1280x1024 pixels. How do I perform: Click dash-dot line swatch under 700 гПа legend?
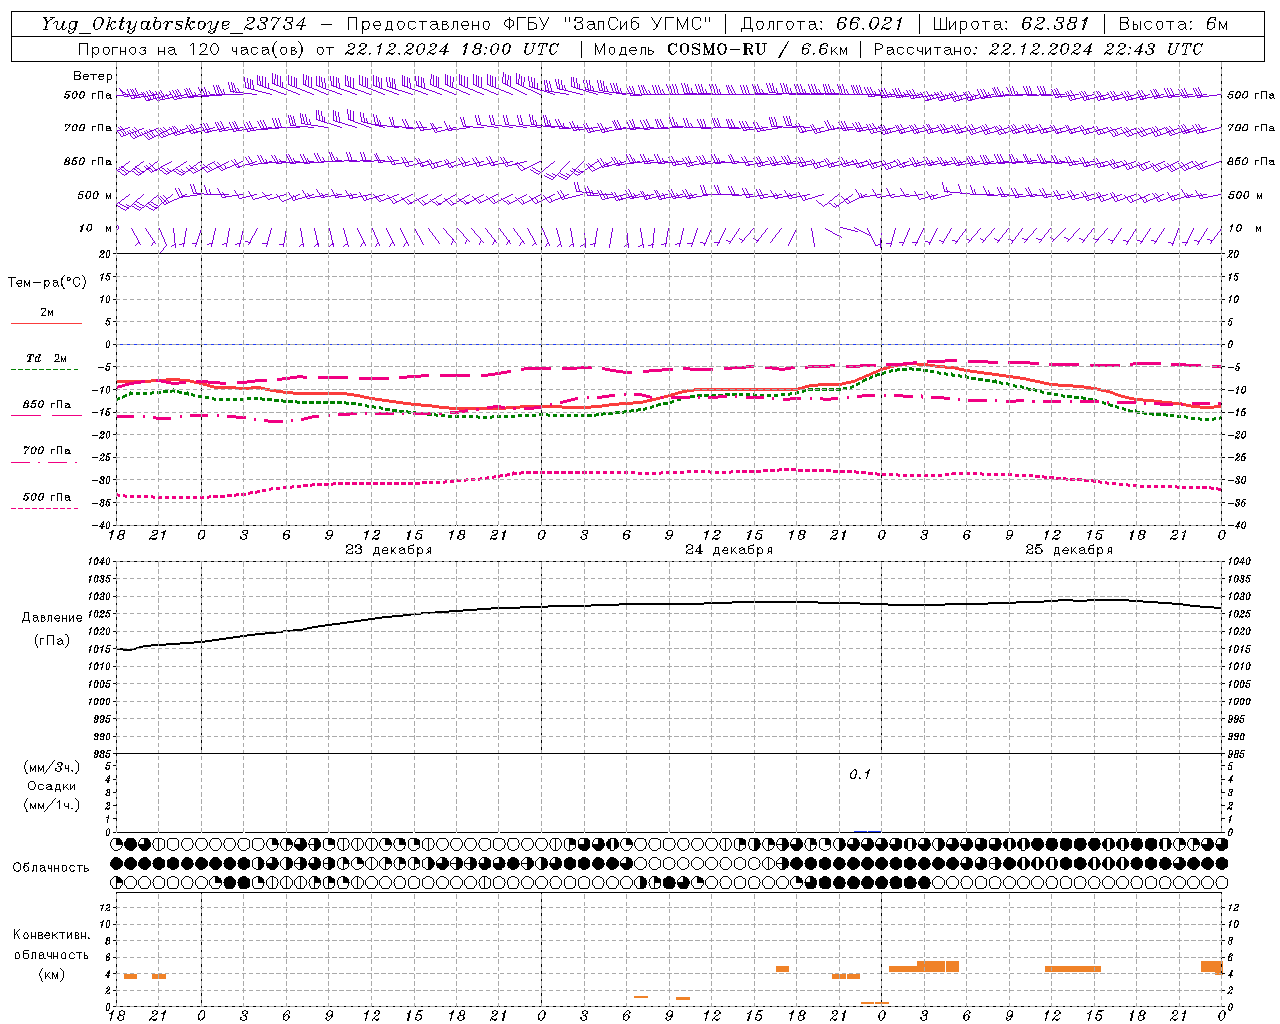pos(45,462)
